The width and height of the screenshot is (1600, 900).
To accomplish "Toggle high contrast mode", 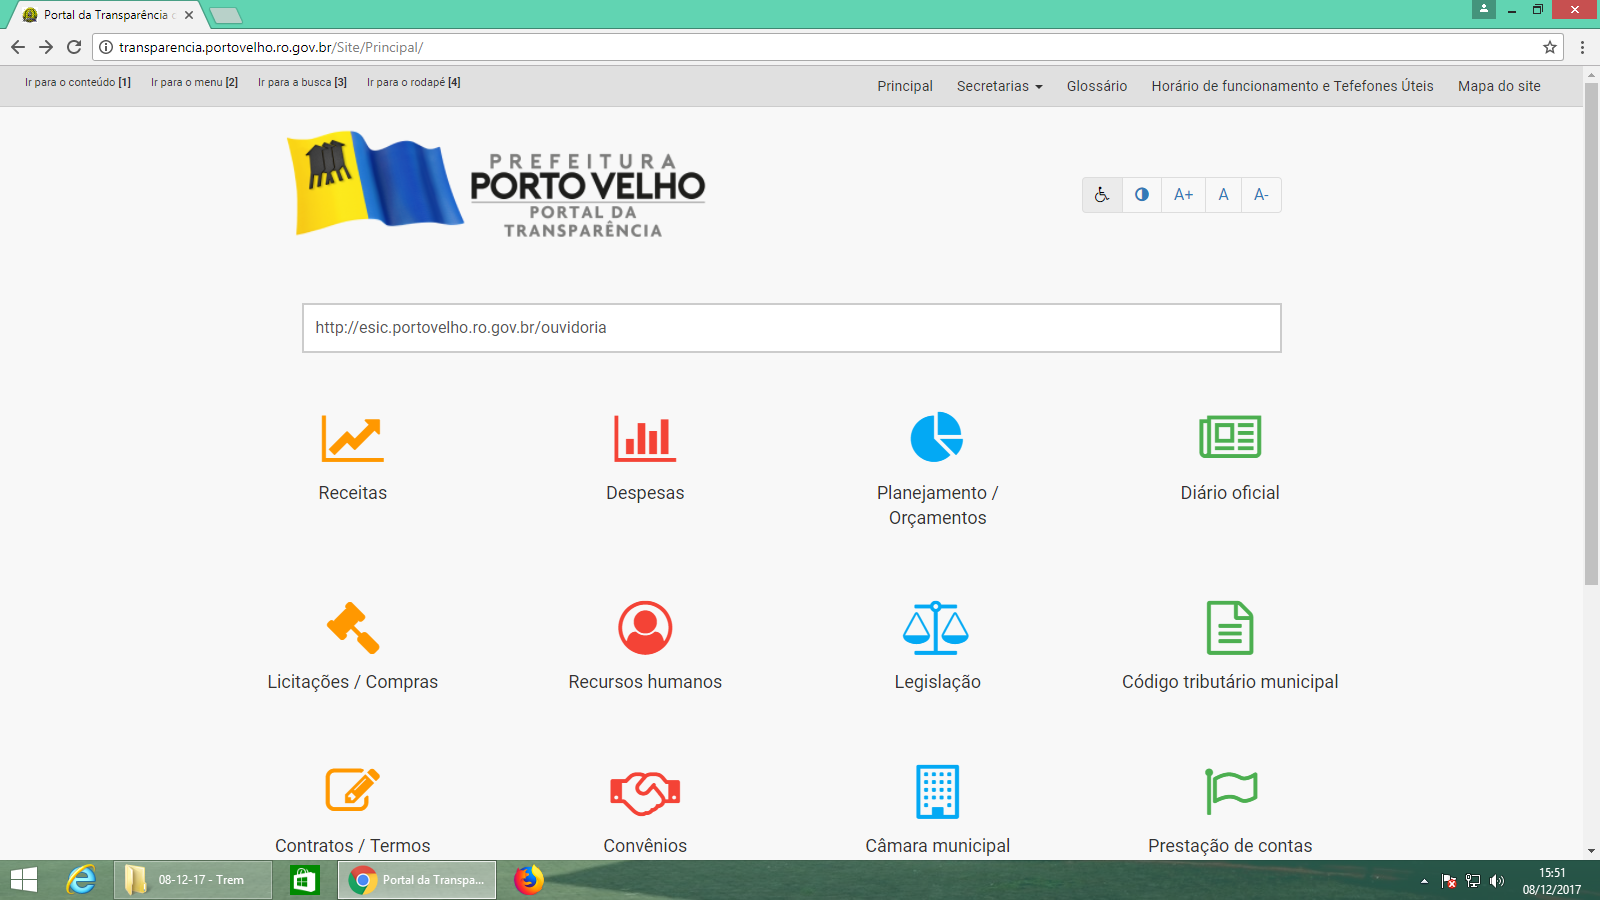I will [x=1142, y=195].
